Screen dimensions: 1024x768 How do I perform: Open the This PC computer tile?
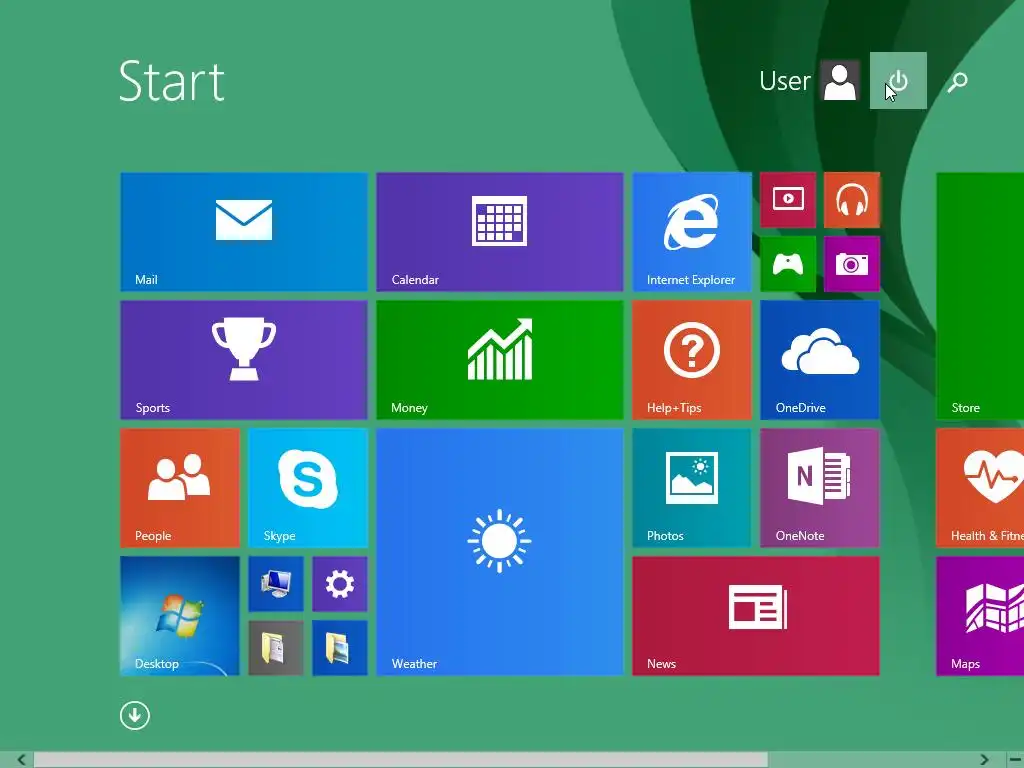(276, 584)
